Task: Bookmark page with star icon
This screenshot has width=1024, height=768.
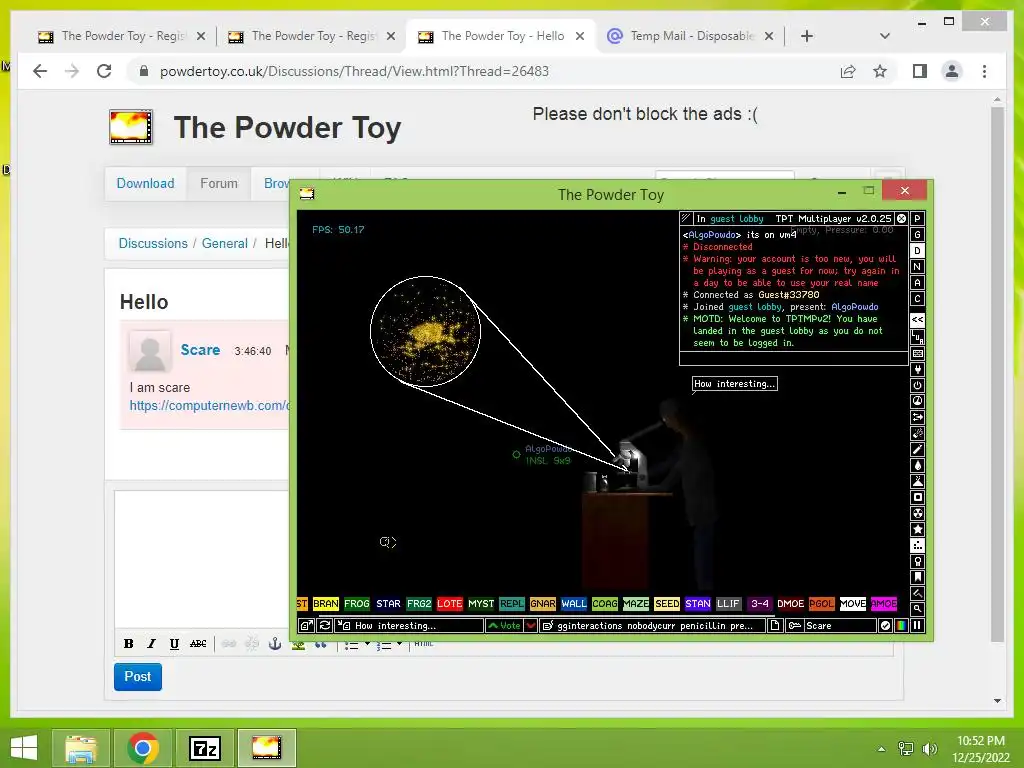Action: pos(880,71)
